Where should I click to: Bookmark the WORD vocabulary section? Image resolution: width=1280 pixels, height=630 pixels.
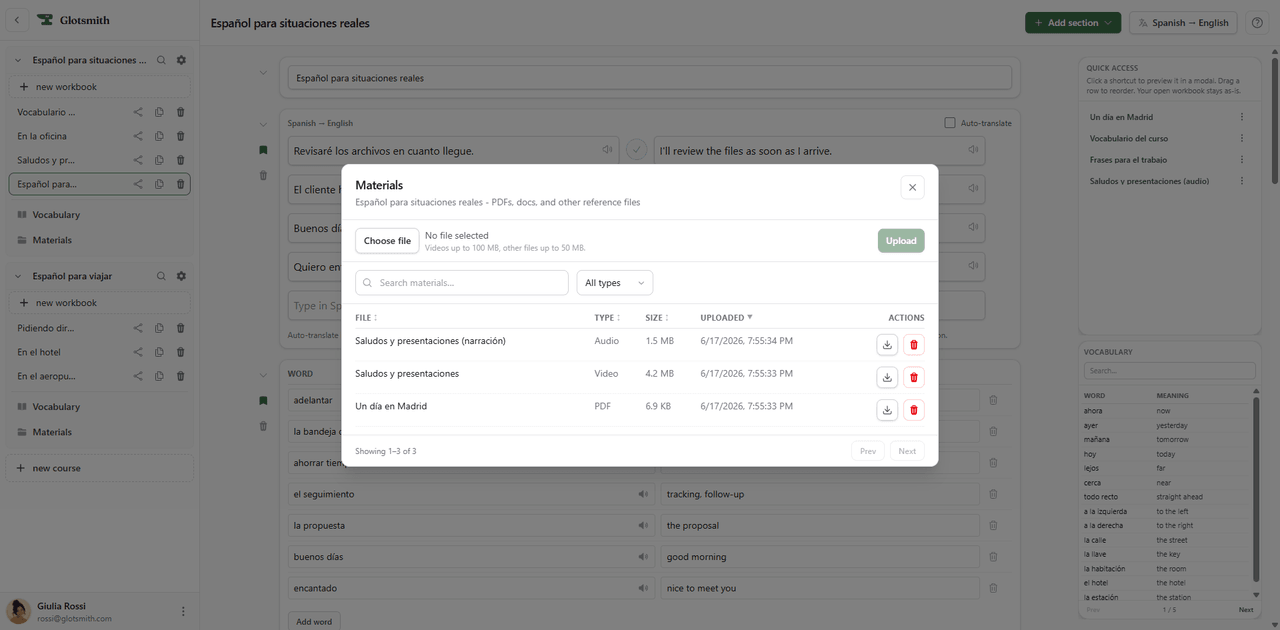point(263,400)
